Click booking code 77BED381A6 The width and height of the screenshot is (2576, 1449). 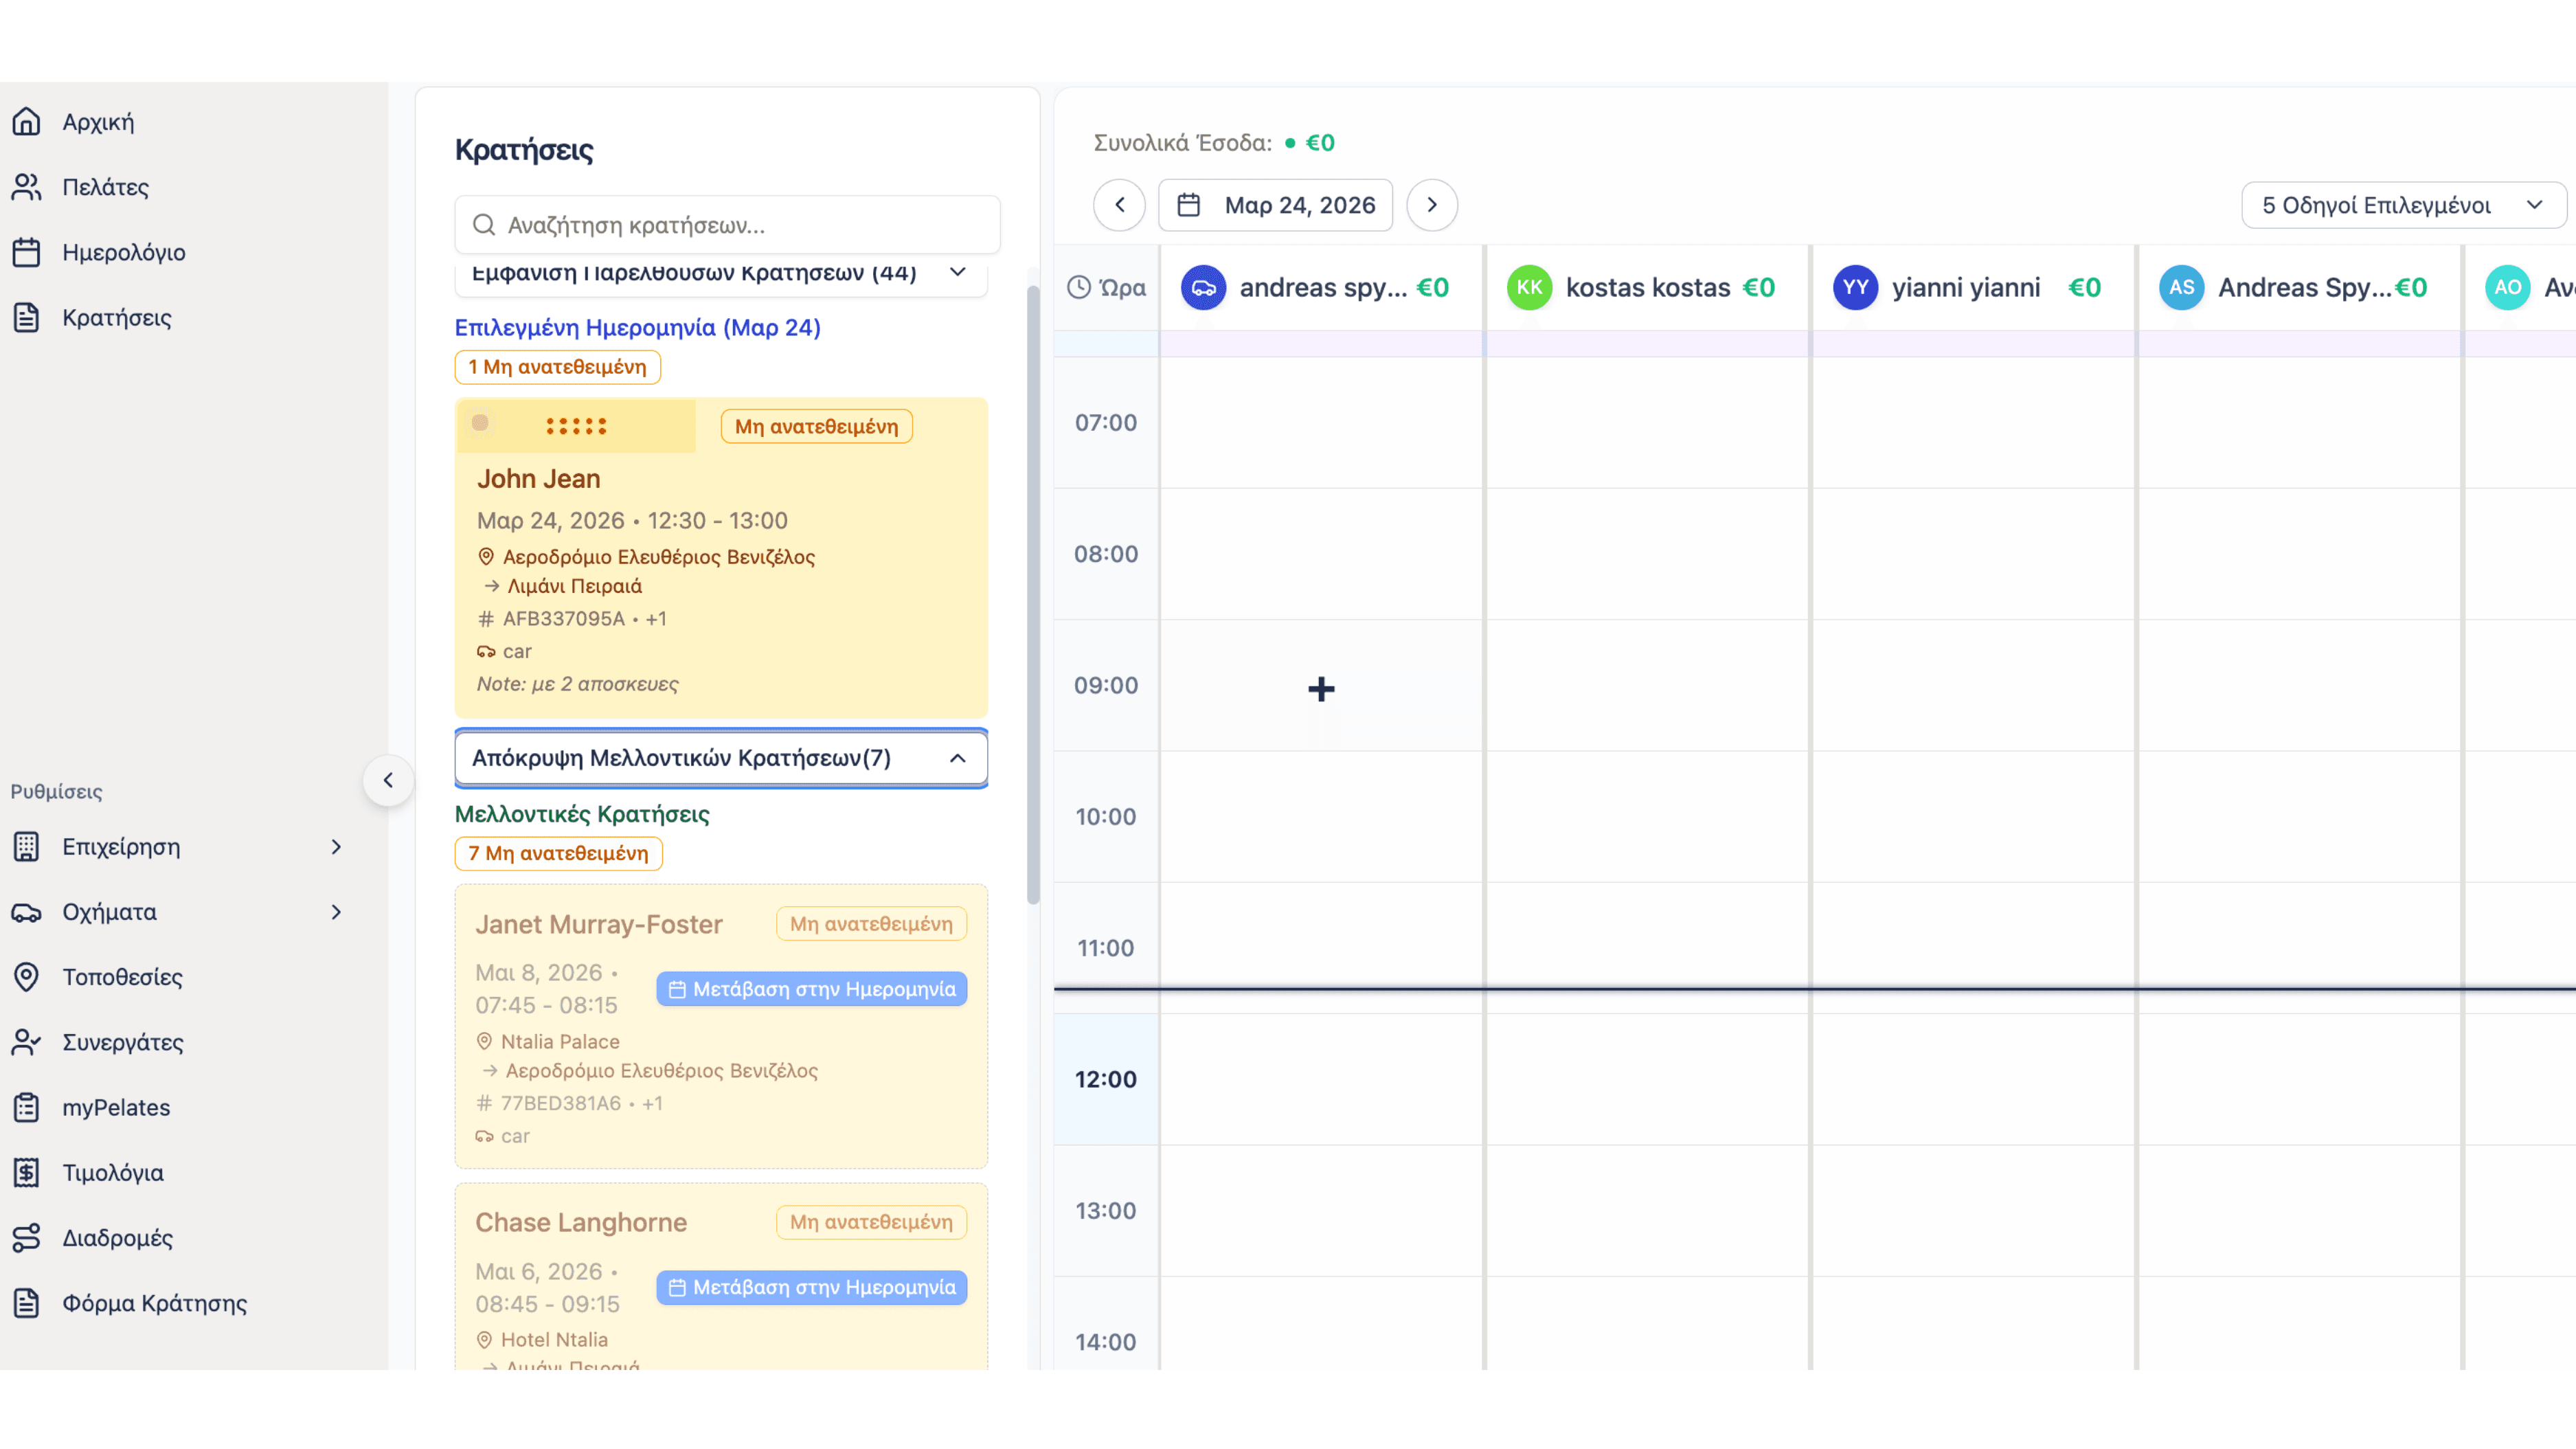click(561, 1104)
